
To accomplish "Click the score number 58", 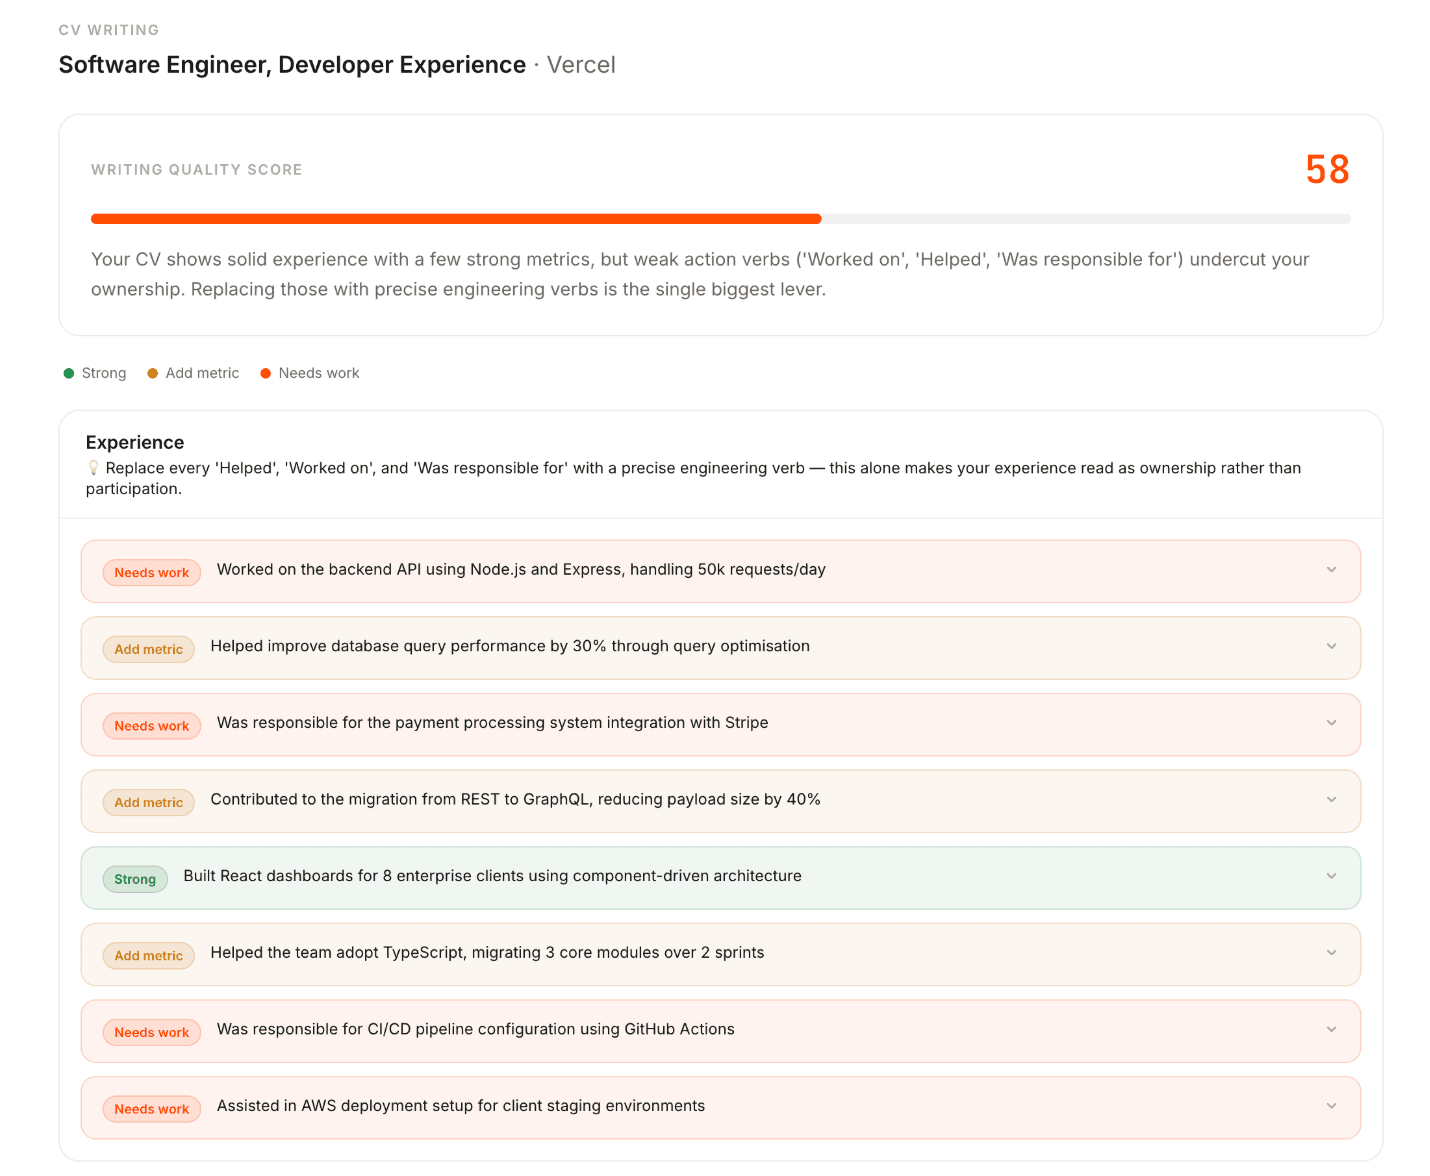I will 1327,170.
